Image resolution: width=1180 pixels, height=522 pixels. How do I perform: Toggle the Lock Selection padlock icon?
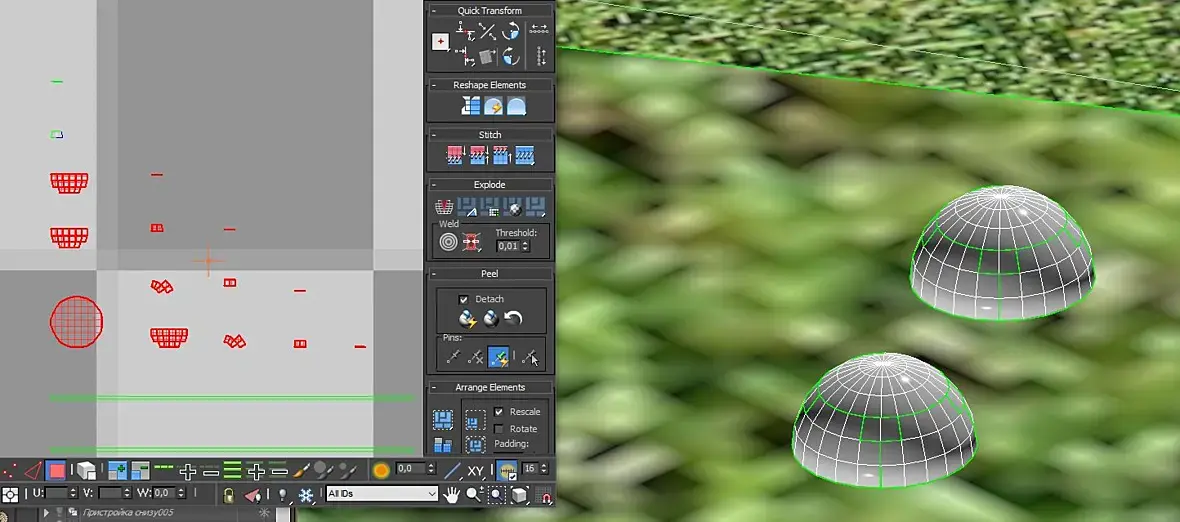point(229,495)
